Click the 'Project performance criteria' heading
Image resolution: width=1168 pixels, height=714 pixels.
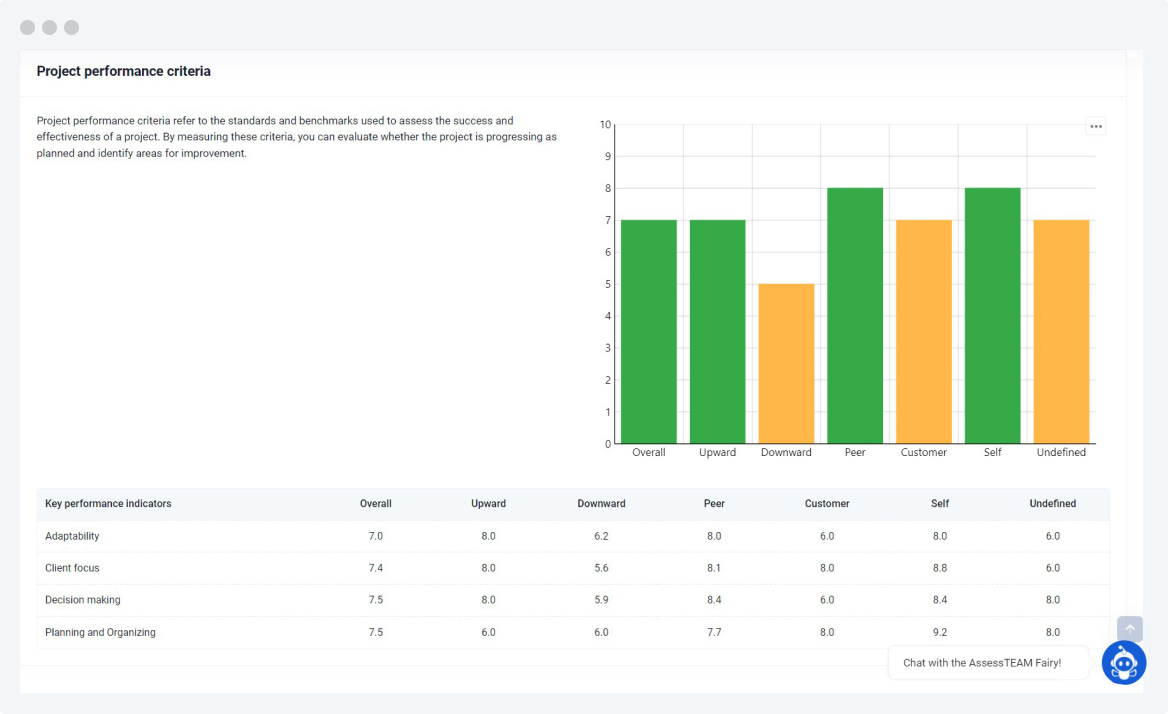click(x=123, y=71)
